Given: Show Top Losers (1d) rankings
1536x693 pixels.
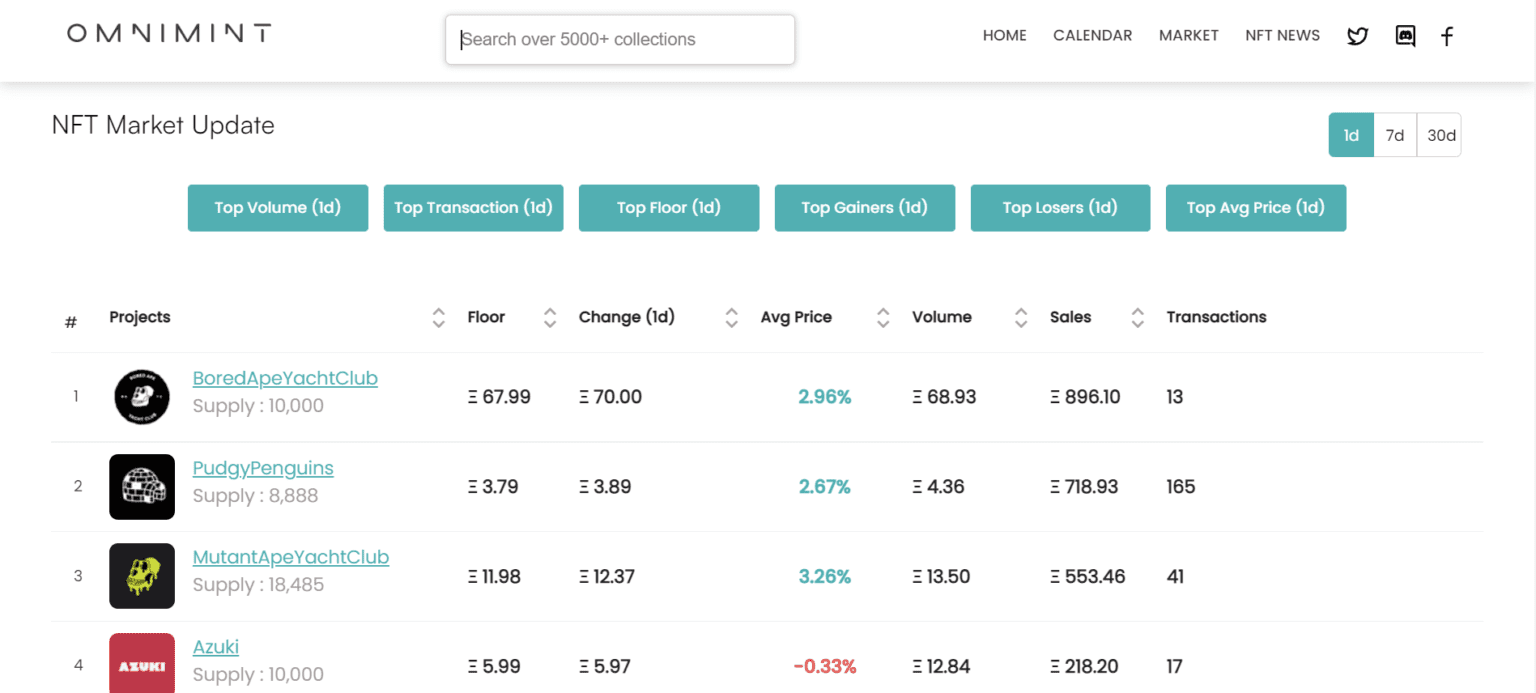Looking at the screenshot, I should [x=1060, y=208].
